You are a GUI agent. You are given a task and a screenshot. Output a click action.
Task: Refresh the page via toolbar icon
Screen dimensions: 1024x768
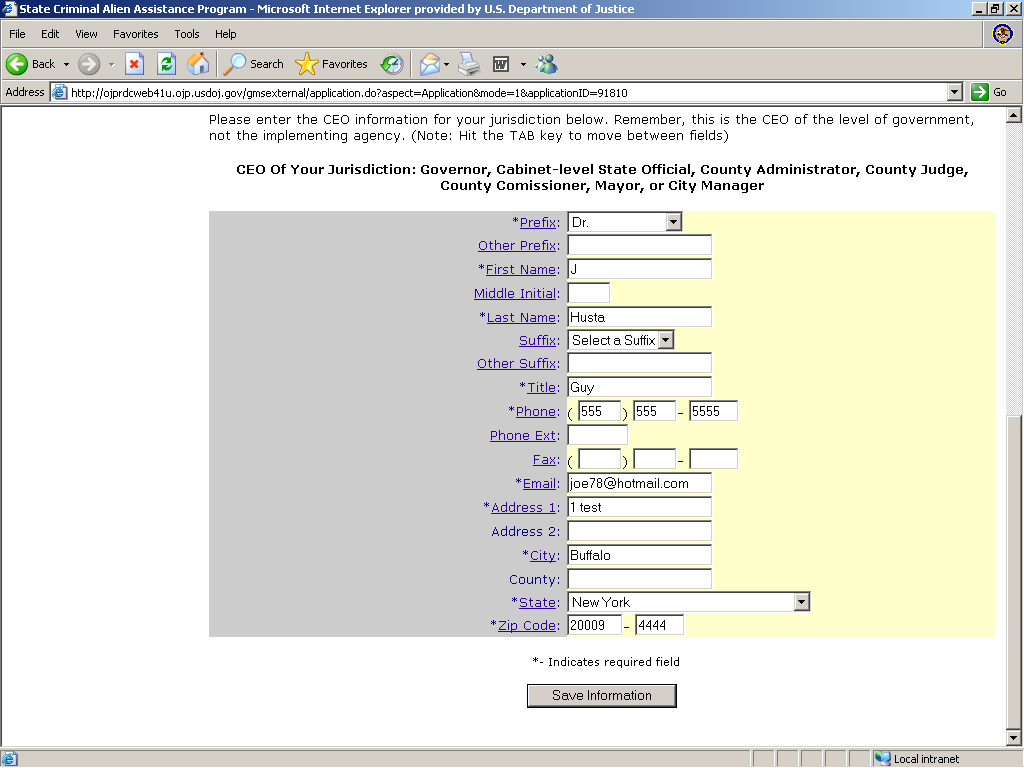[166, 64]
